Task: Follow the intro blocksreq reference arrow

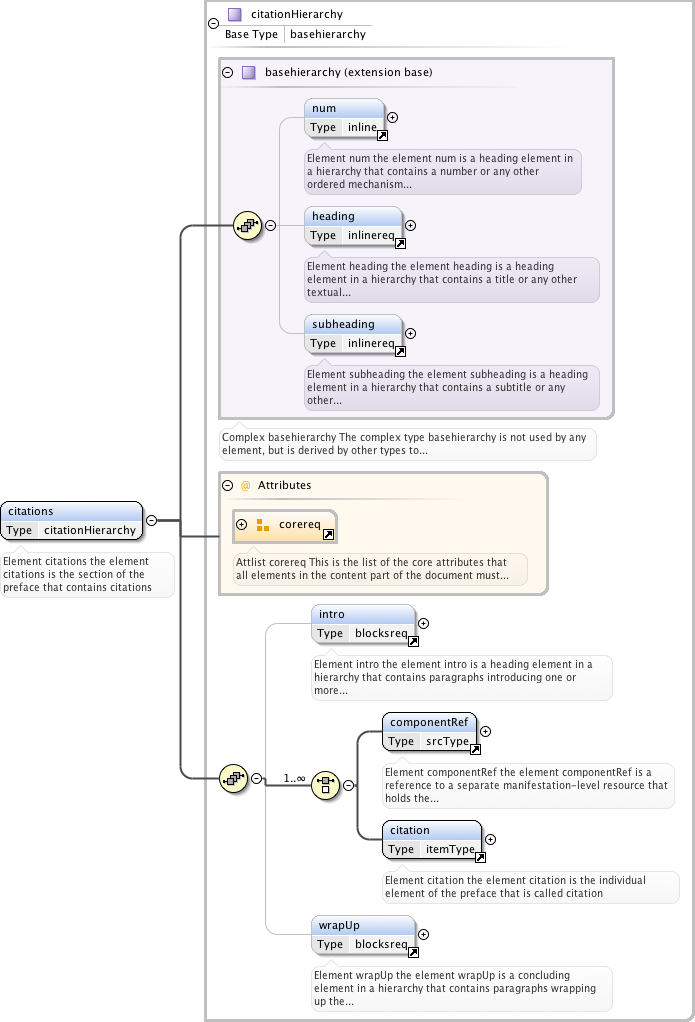Action: point(413,642)
